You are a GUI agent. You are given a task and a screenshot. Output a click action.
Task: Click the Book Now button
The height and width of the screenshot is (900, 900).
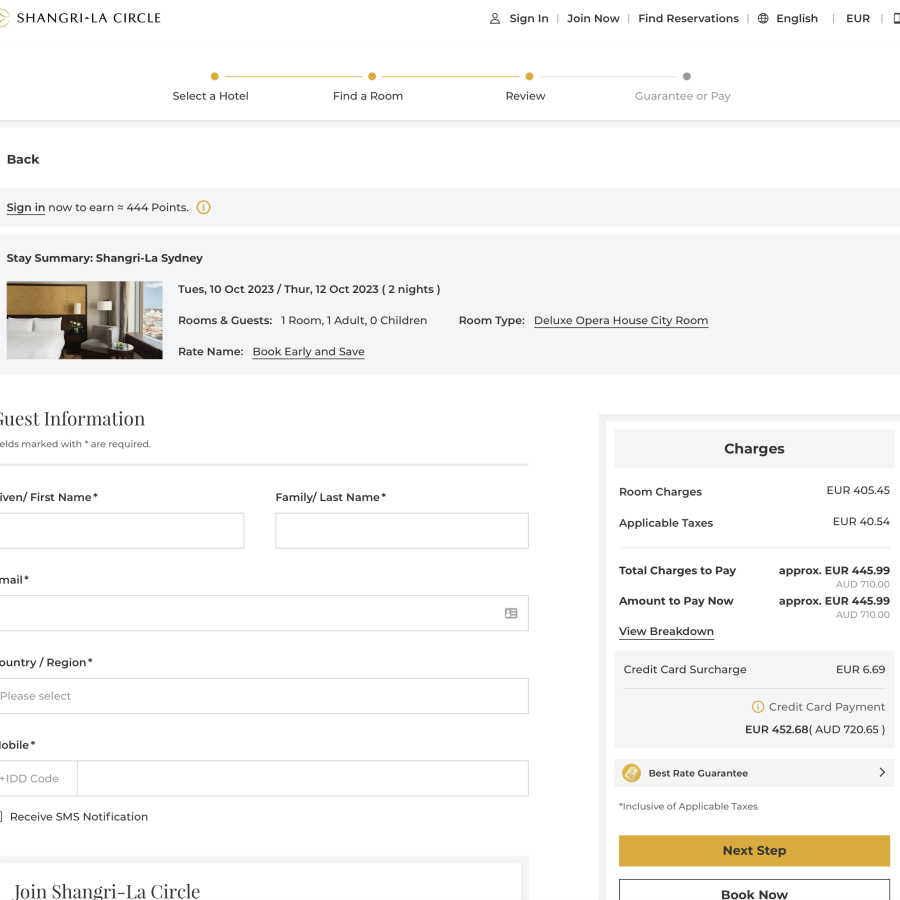point(754,891)
